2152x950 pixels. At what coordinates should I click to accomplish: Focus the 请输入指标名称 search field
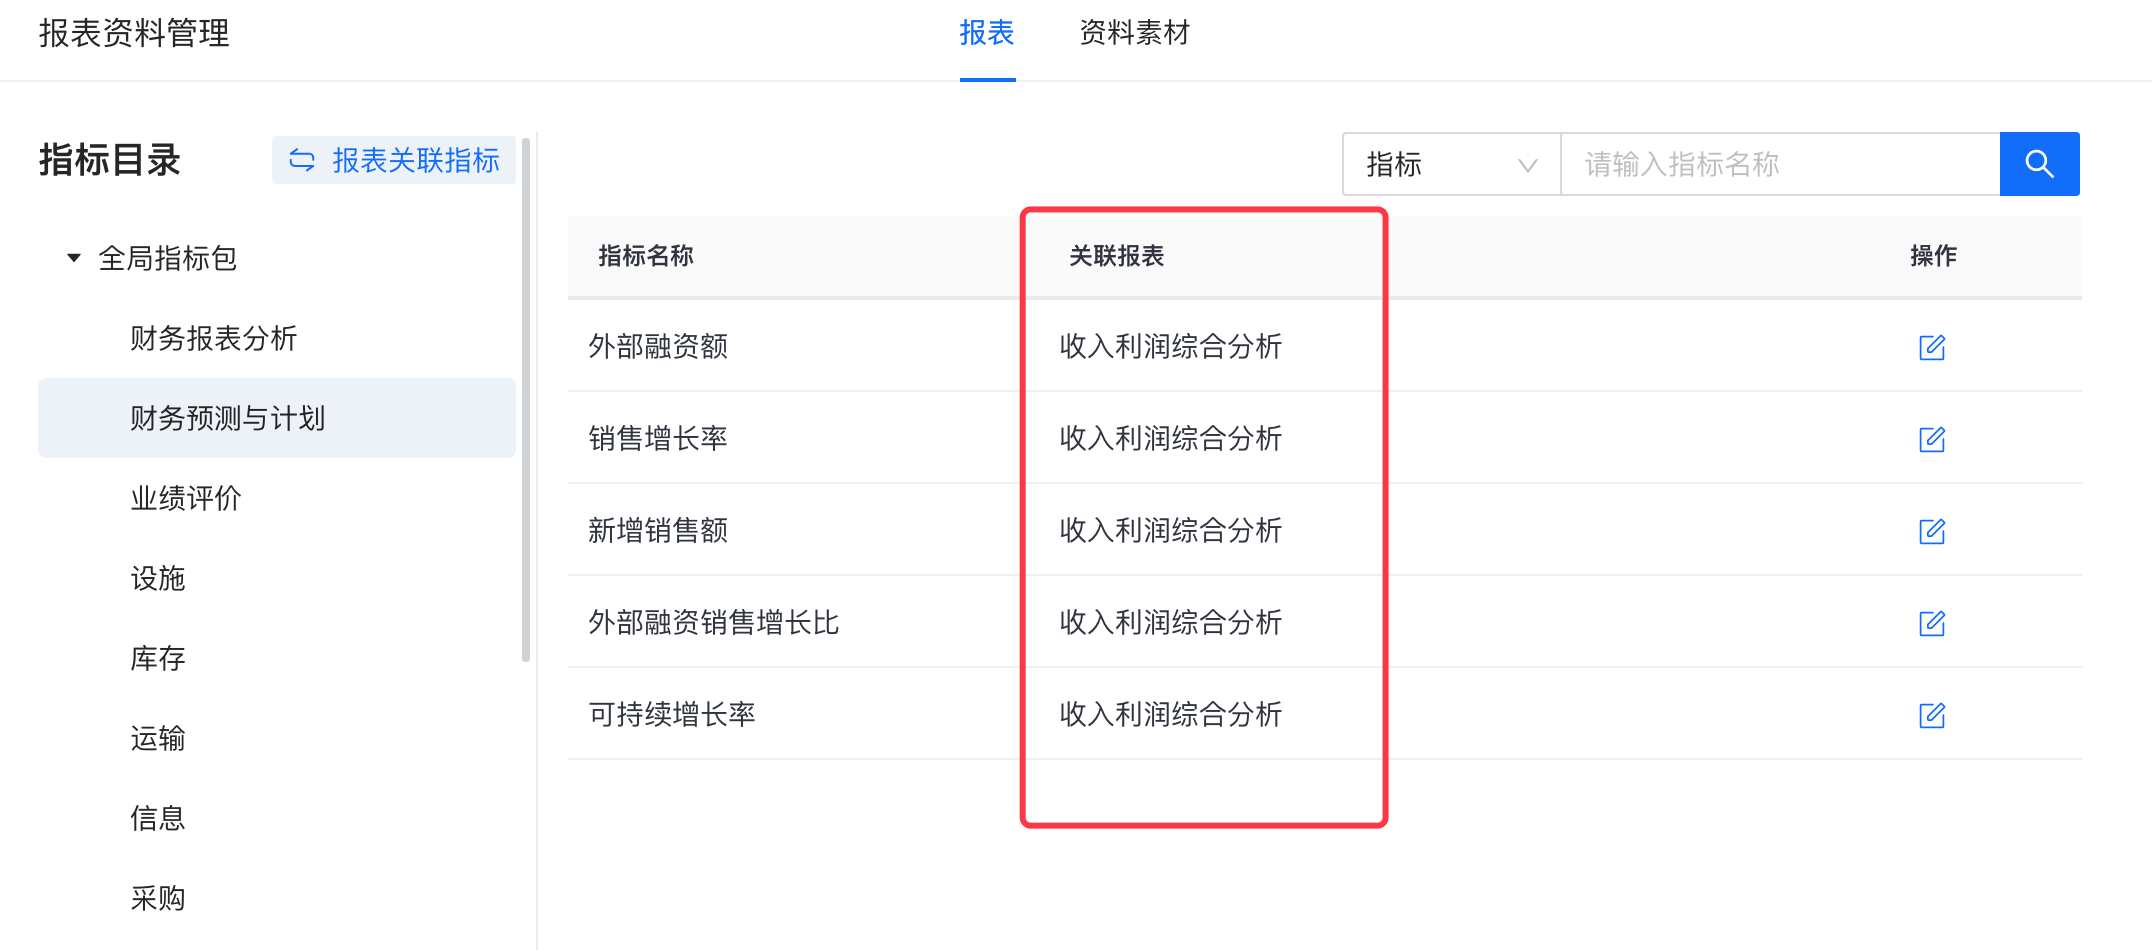click(x=1780, y=164)
